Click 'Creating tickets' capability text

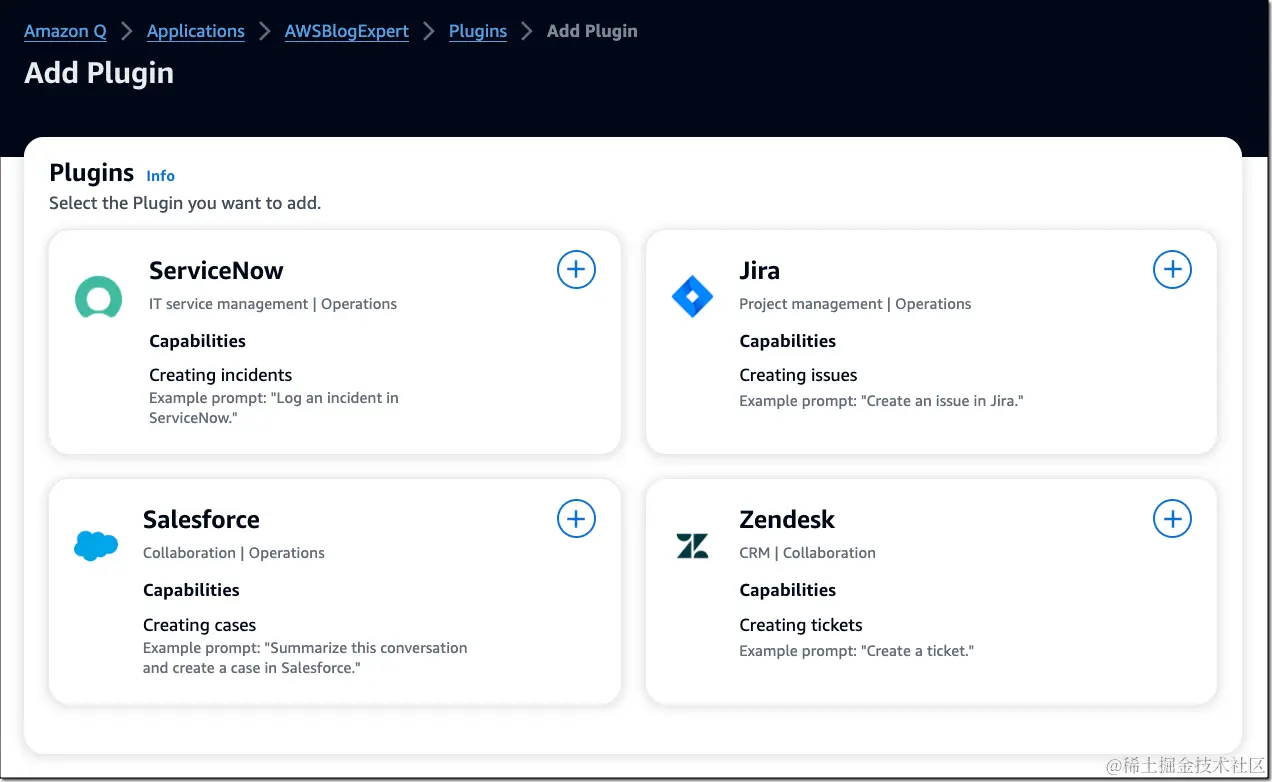[800, 625]
